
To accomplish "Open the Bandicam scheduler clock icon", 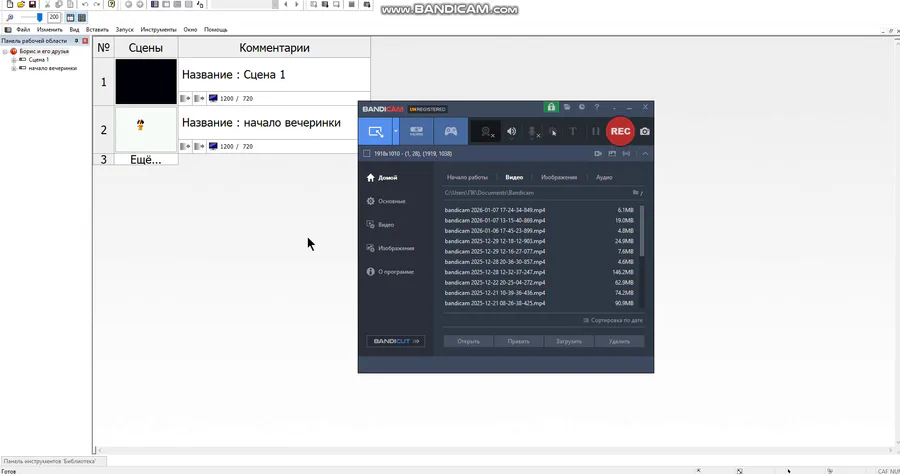I will click(581, 107).
